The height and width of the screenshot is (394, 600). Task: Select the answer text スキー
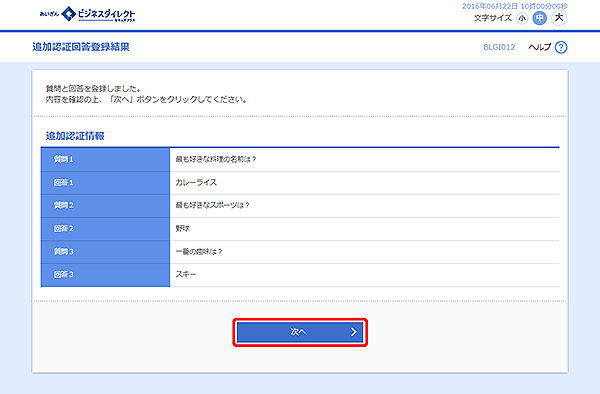pos(186,274)
